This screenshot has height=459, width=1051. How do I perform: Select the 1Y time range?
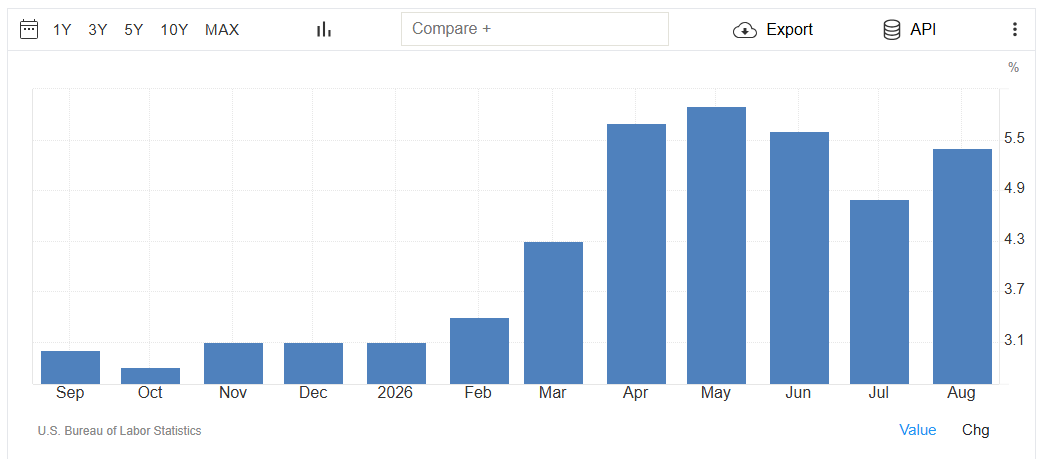[62, 29]
